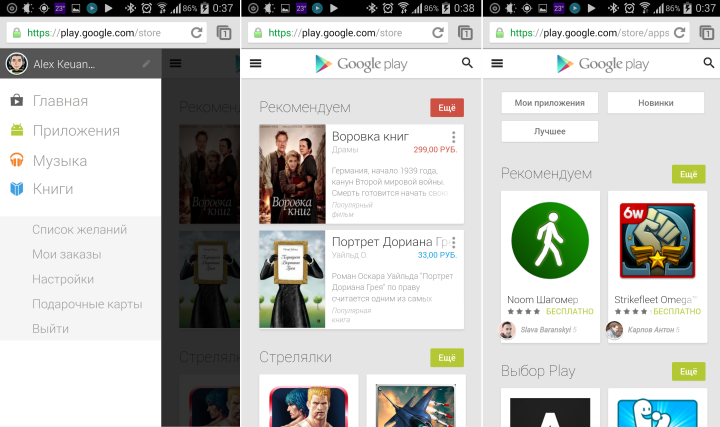Click the Strikefleet Omega app icon

coord(658,241)
